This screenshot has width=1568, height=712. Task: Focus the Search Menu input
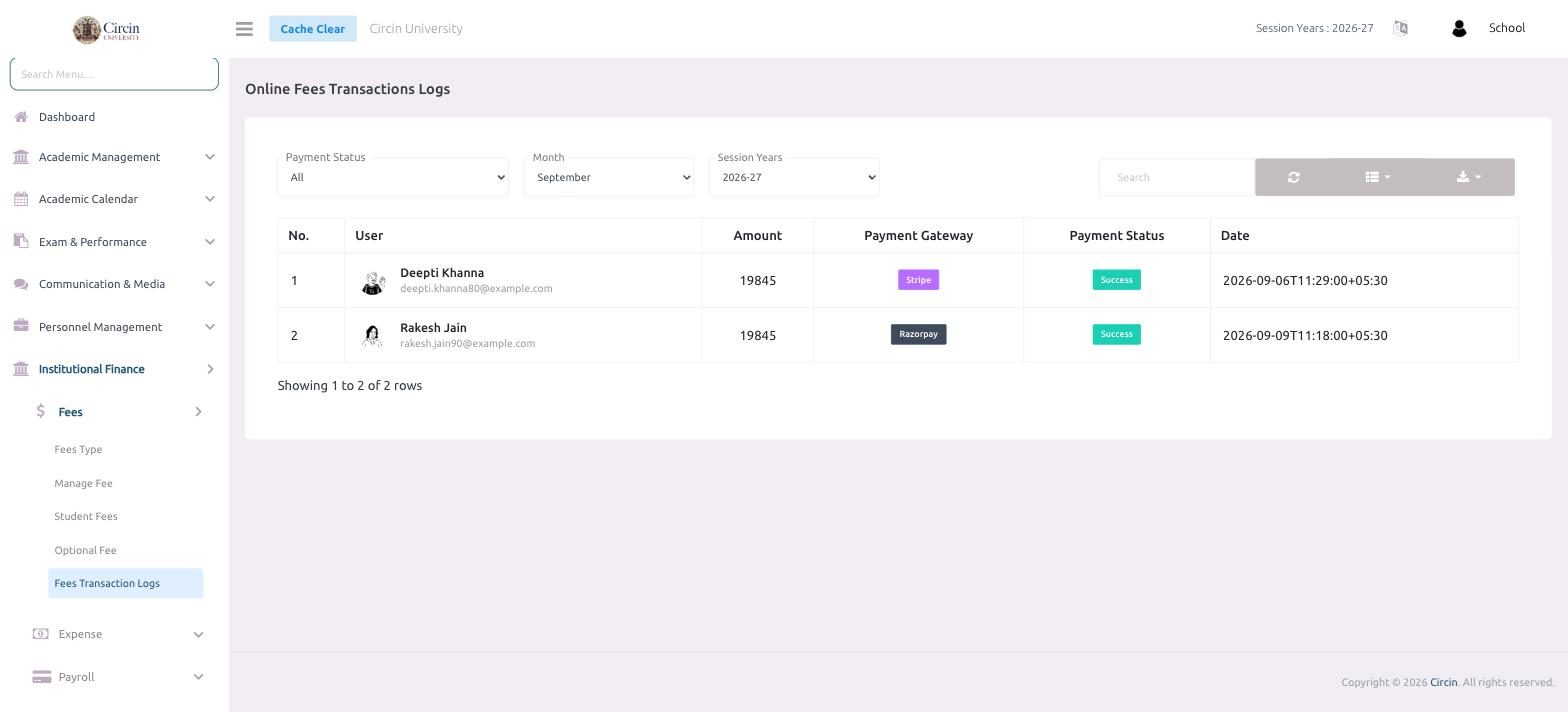(114, 74)
